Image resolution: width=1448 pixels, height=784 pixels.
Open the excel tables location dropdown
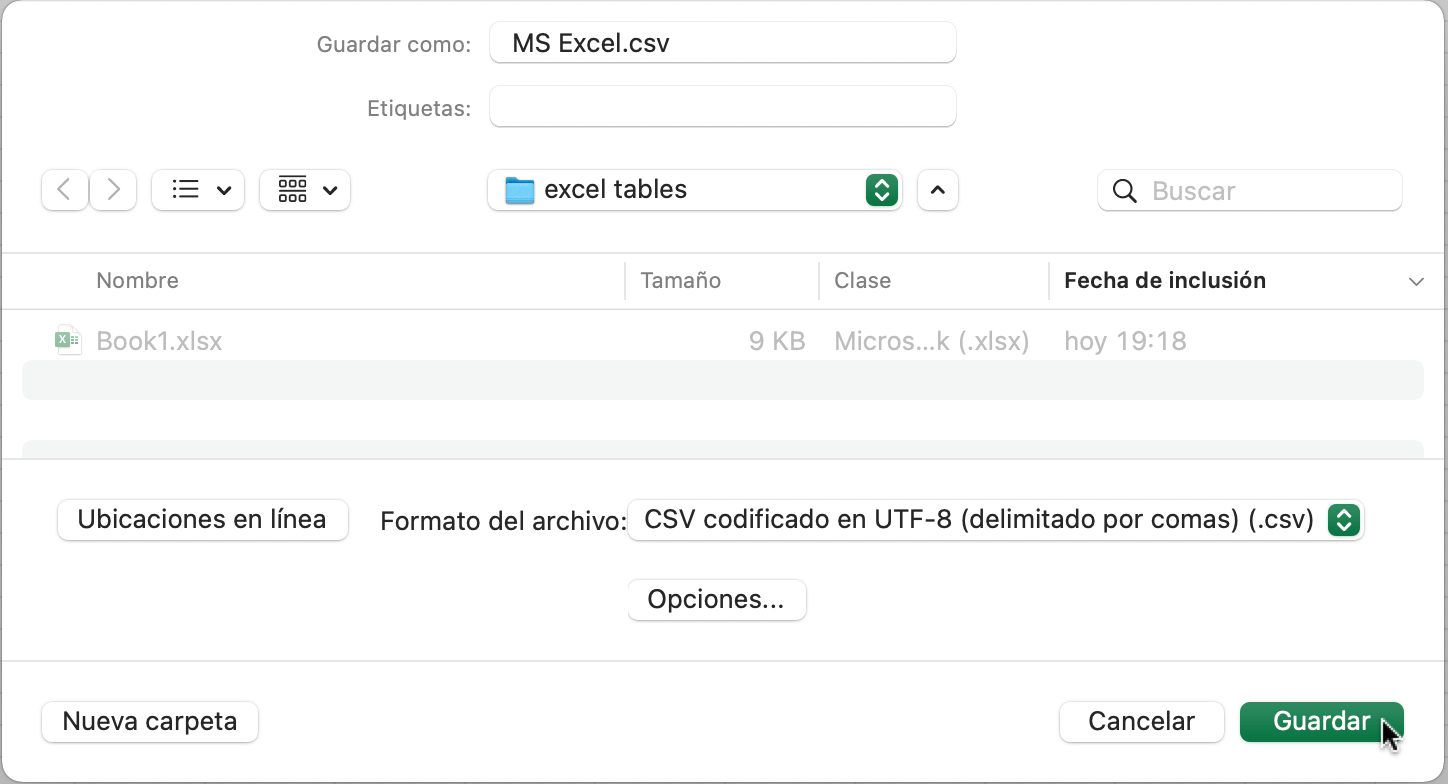tap(880, 189)
